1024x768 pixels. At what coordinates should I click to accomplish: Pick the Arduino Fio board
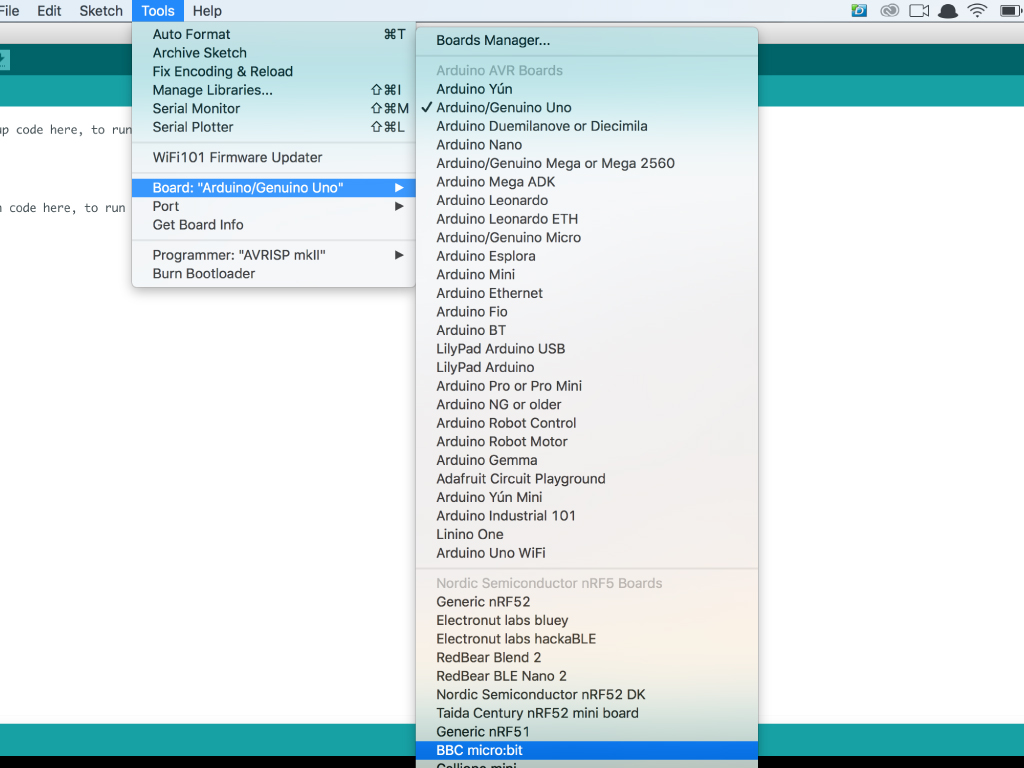tap(586, 312)
